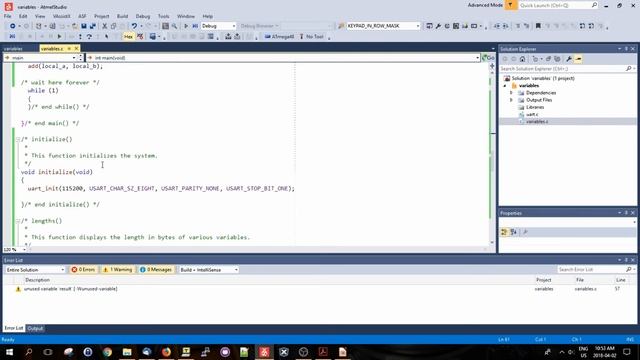
Task: Click the Search Solution Explorer field
Action: [567, 69]
